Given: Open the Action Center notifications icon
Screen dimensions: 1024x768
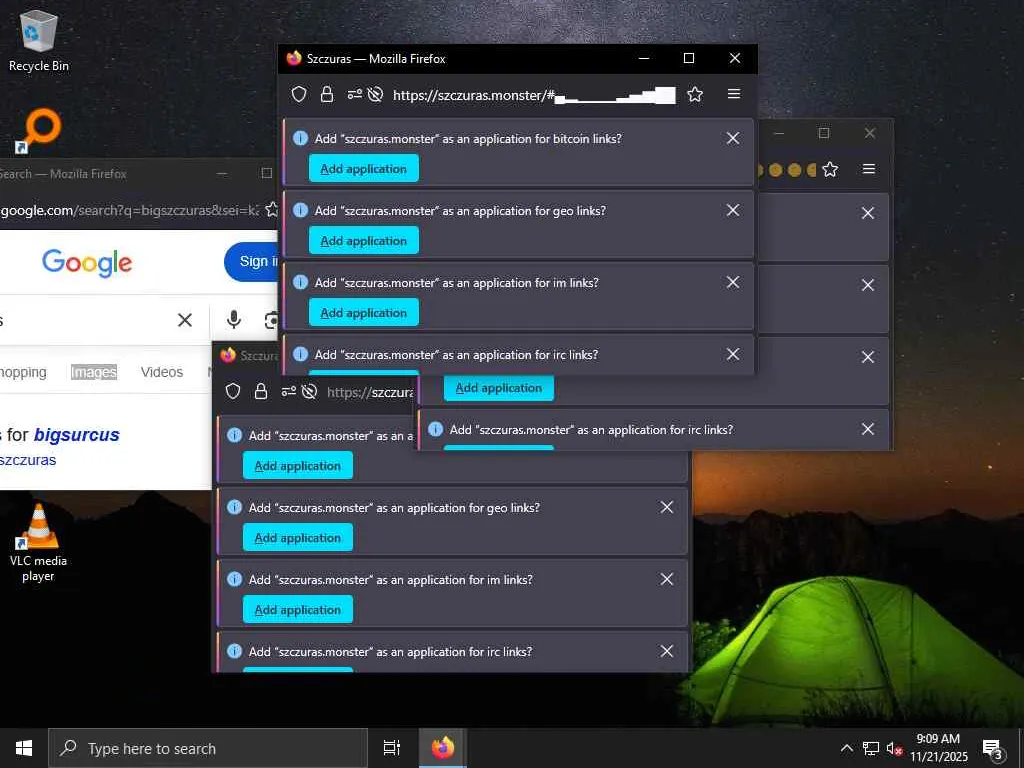Looking at the screenshot, I should (x=993, y=749).
